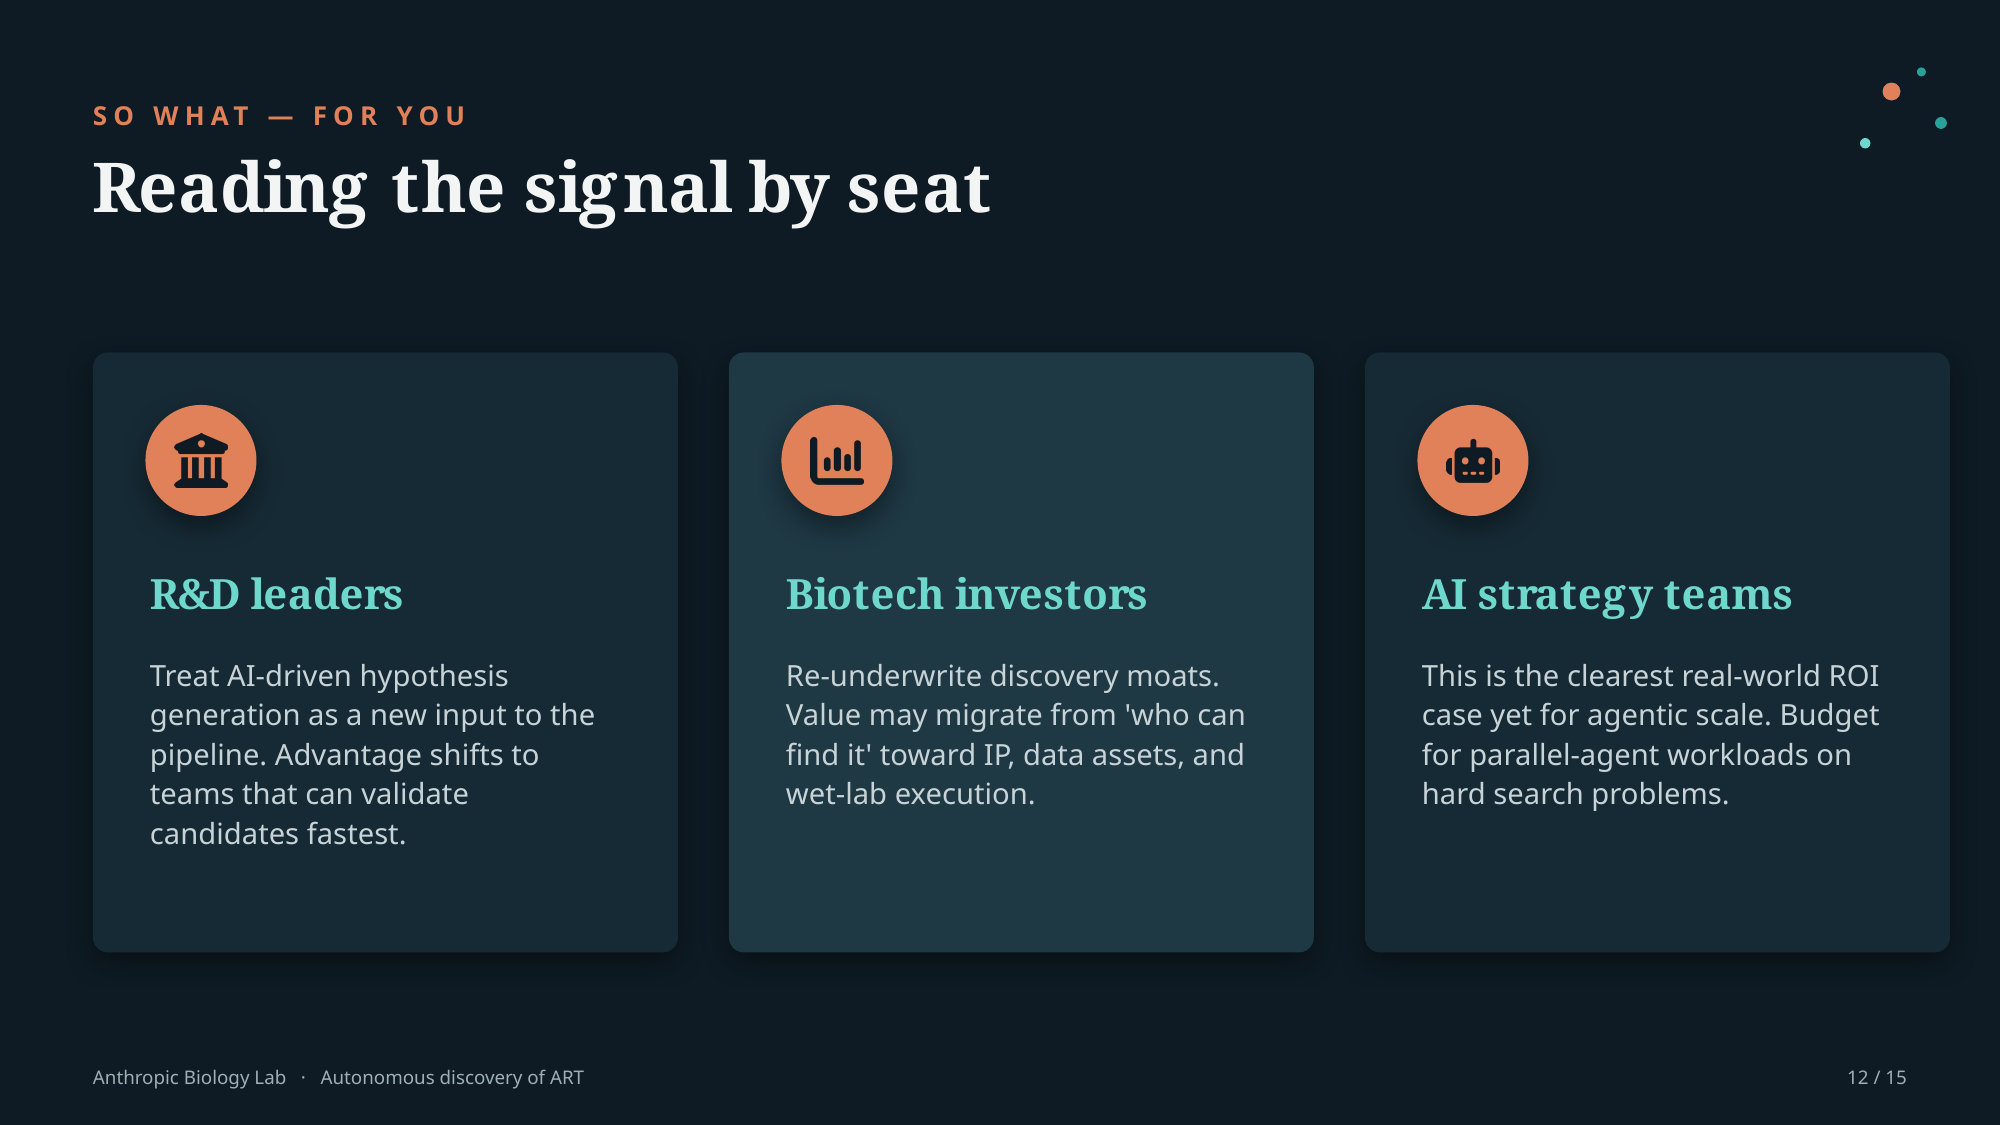Click Autonomous discovery of ART footer text
This screenshot has width=2000, height=1125.
pos(452,1078)
